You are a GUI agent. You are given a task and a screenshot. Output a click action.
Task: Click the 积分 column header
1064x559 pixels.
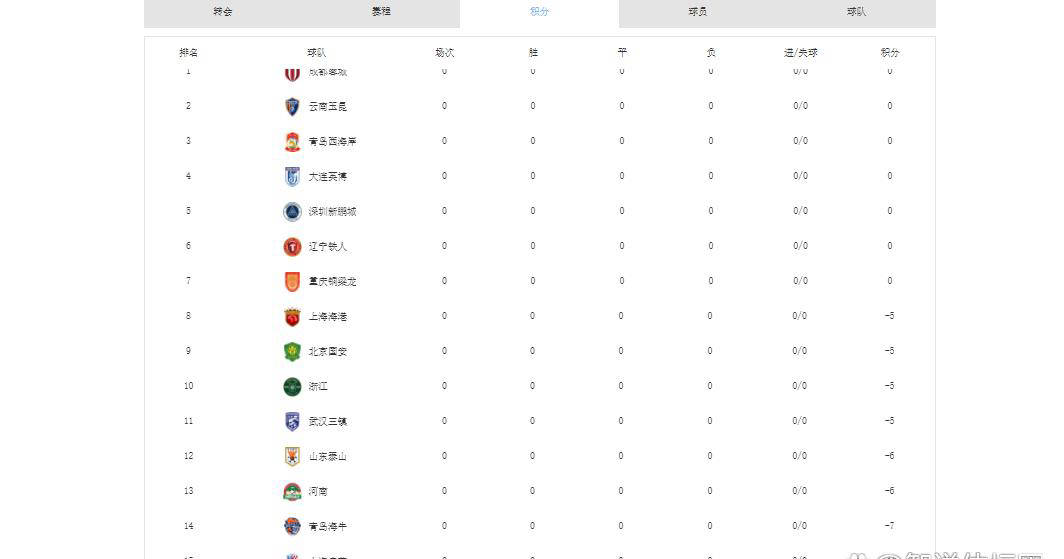coord(889,53)
